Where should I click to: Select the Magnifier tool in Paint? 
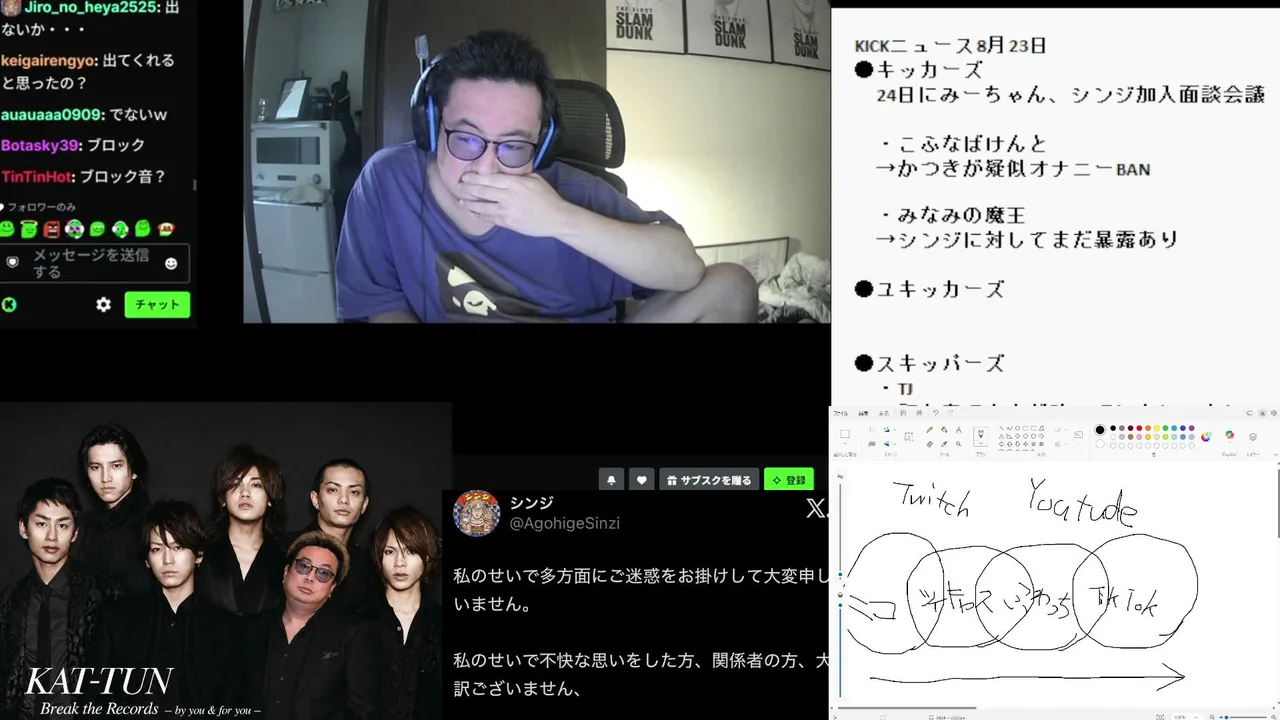(x=958, y=443)
